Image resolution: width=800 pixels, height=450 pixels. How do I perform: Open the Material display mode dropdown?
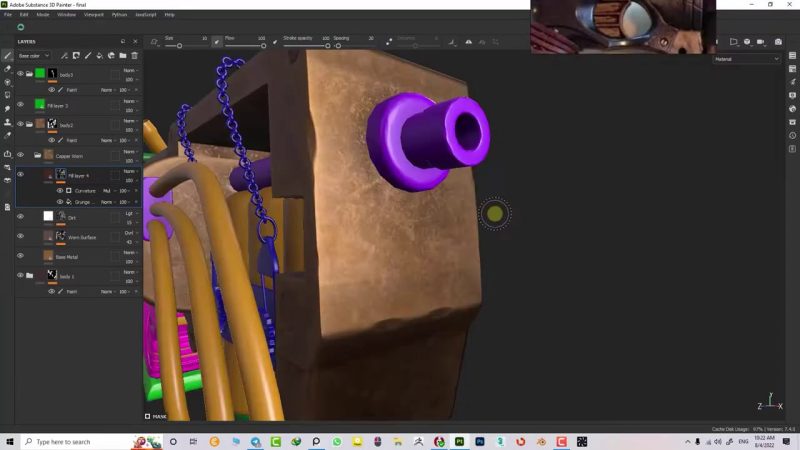(746, 60)
